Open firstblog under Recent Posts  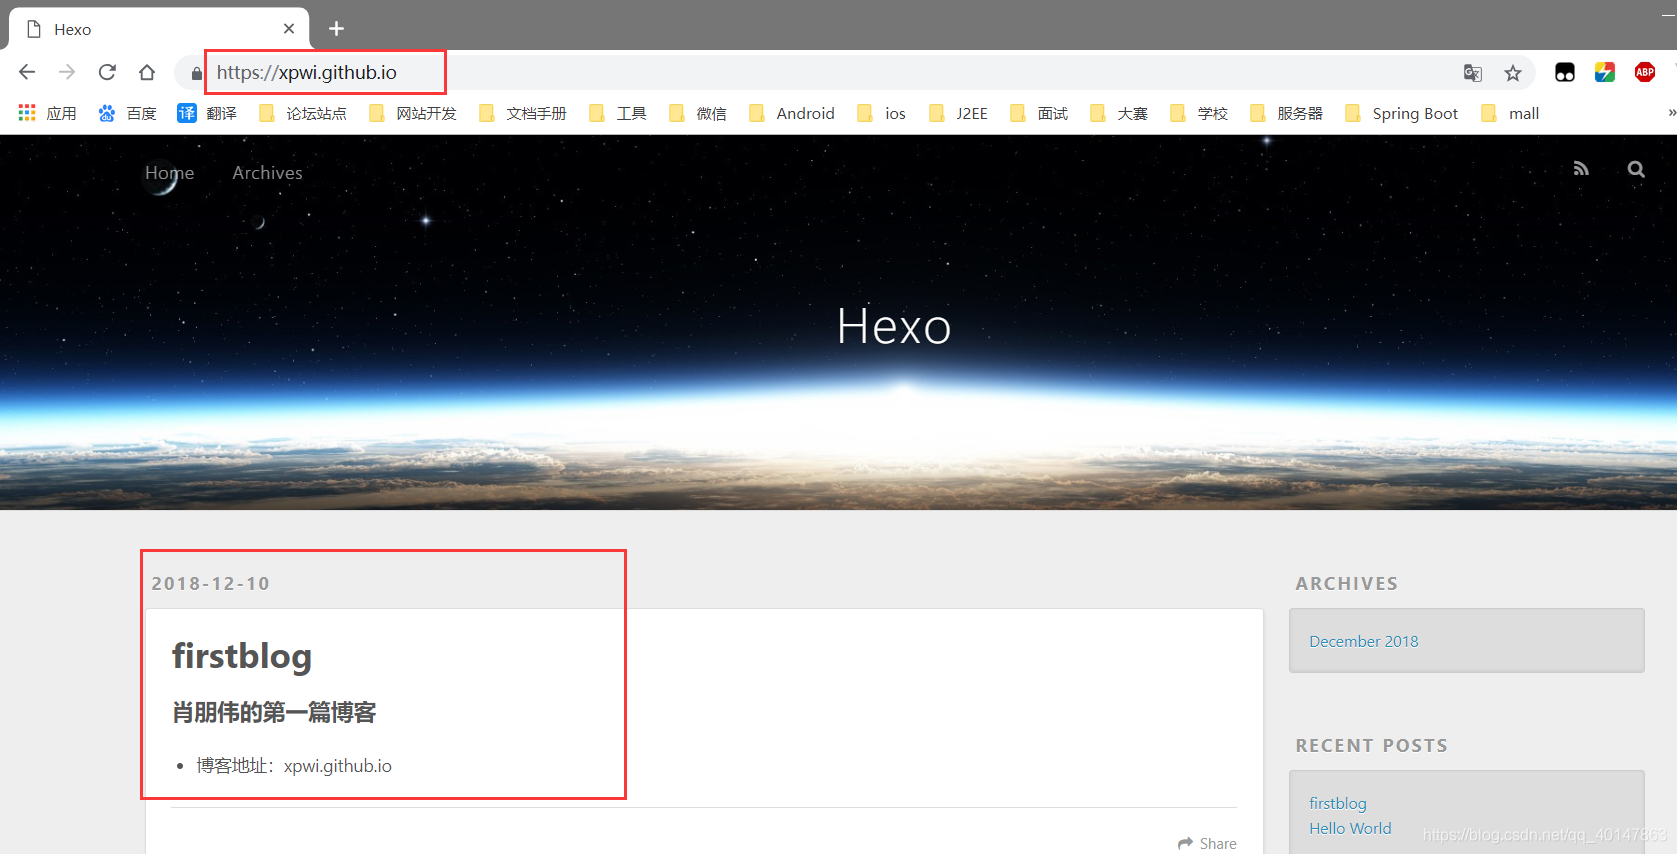click(x=1338, y=803)
